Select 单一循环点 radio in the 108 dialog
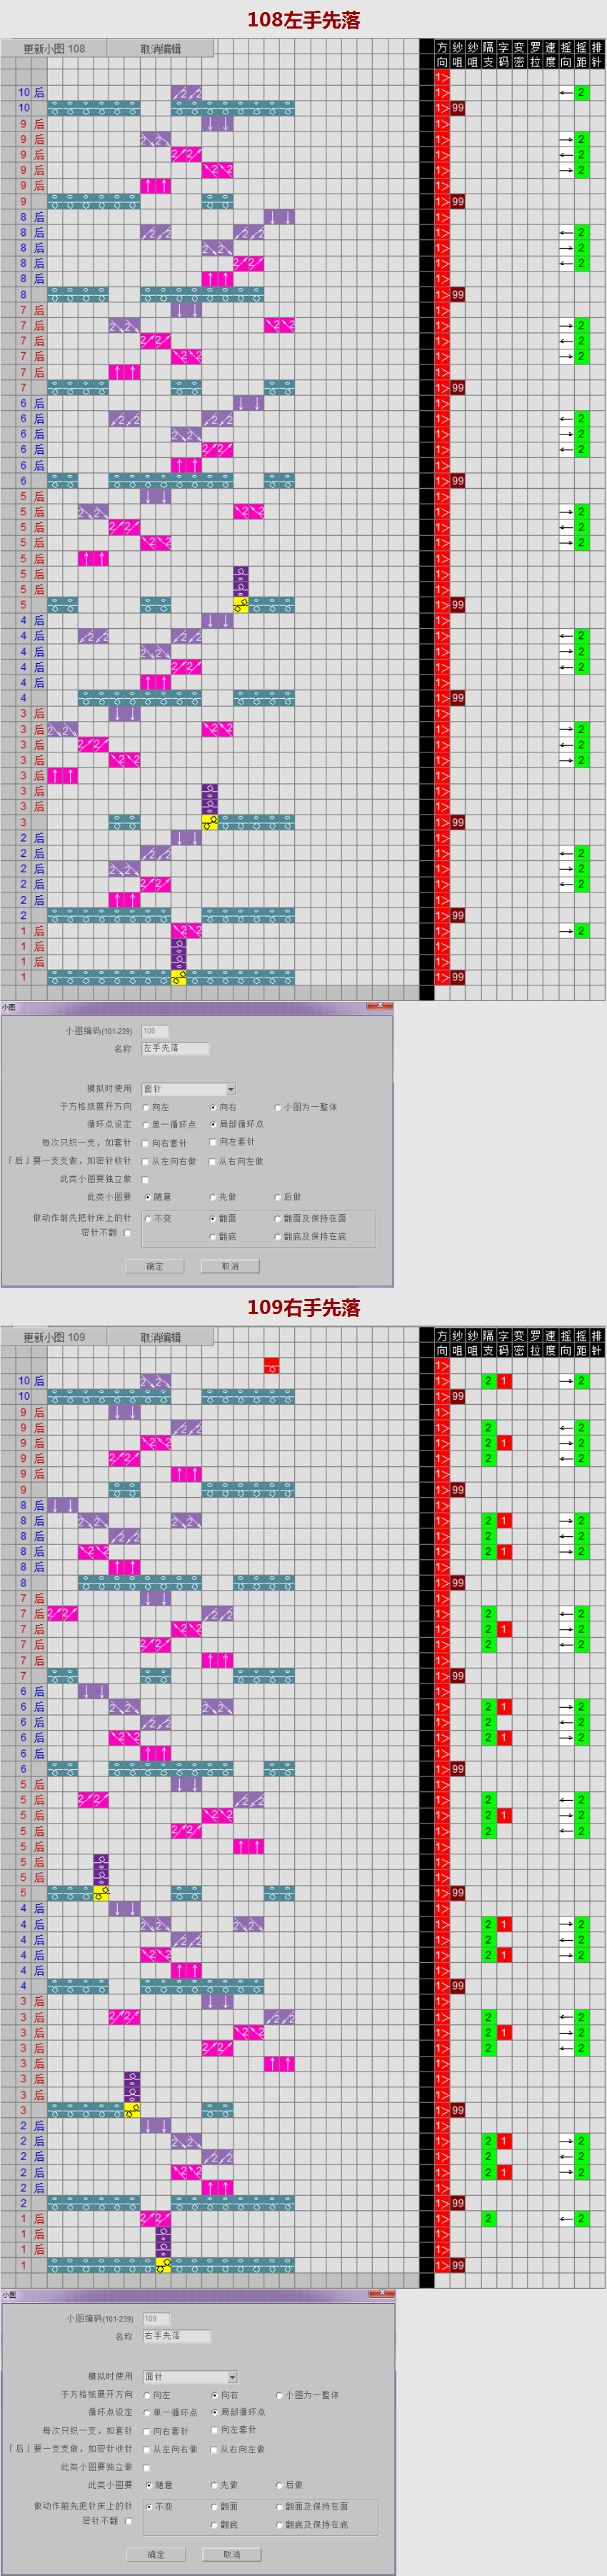This screenshot has width=607, height=2576. (x=146, y=1124)
